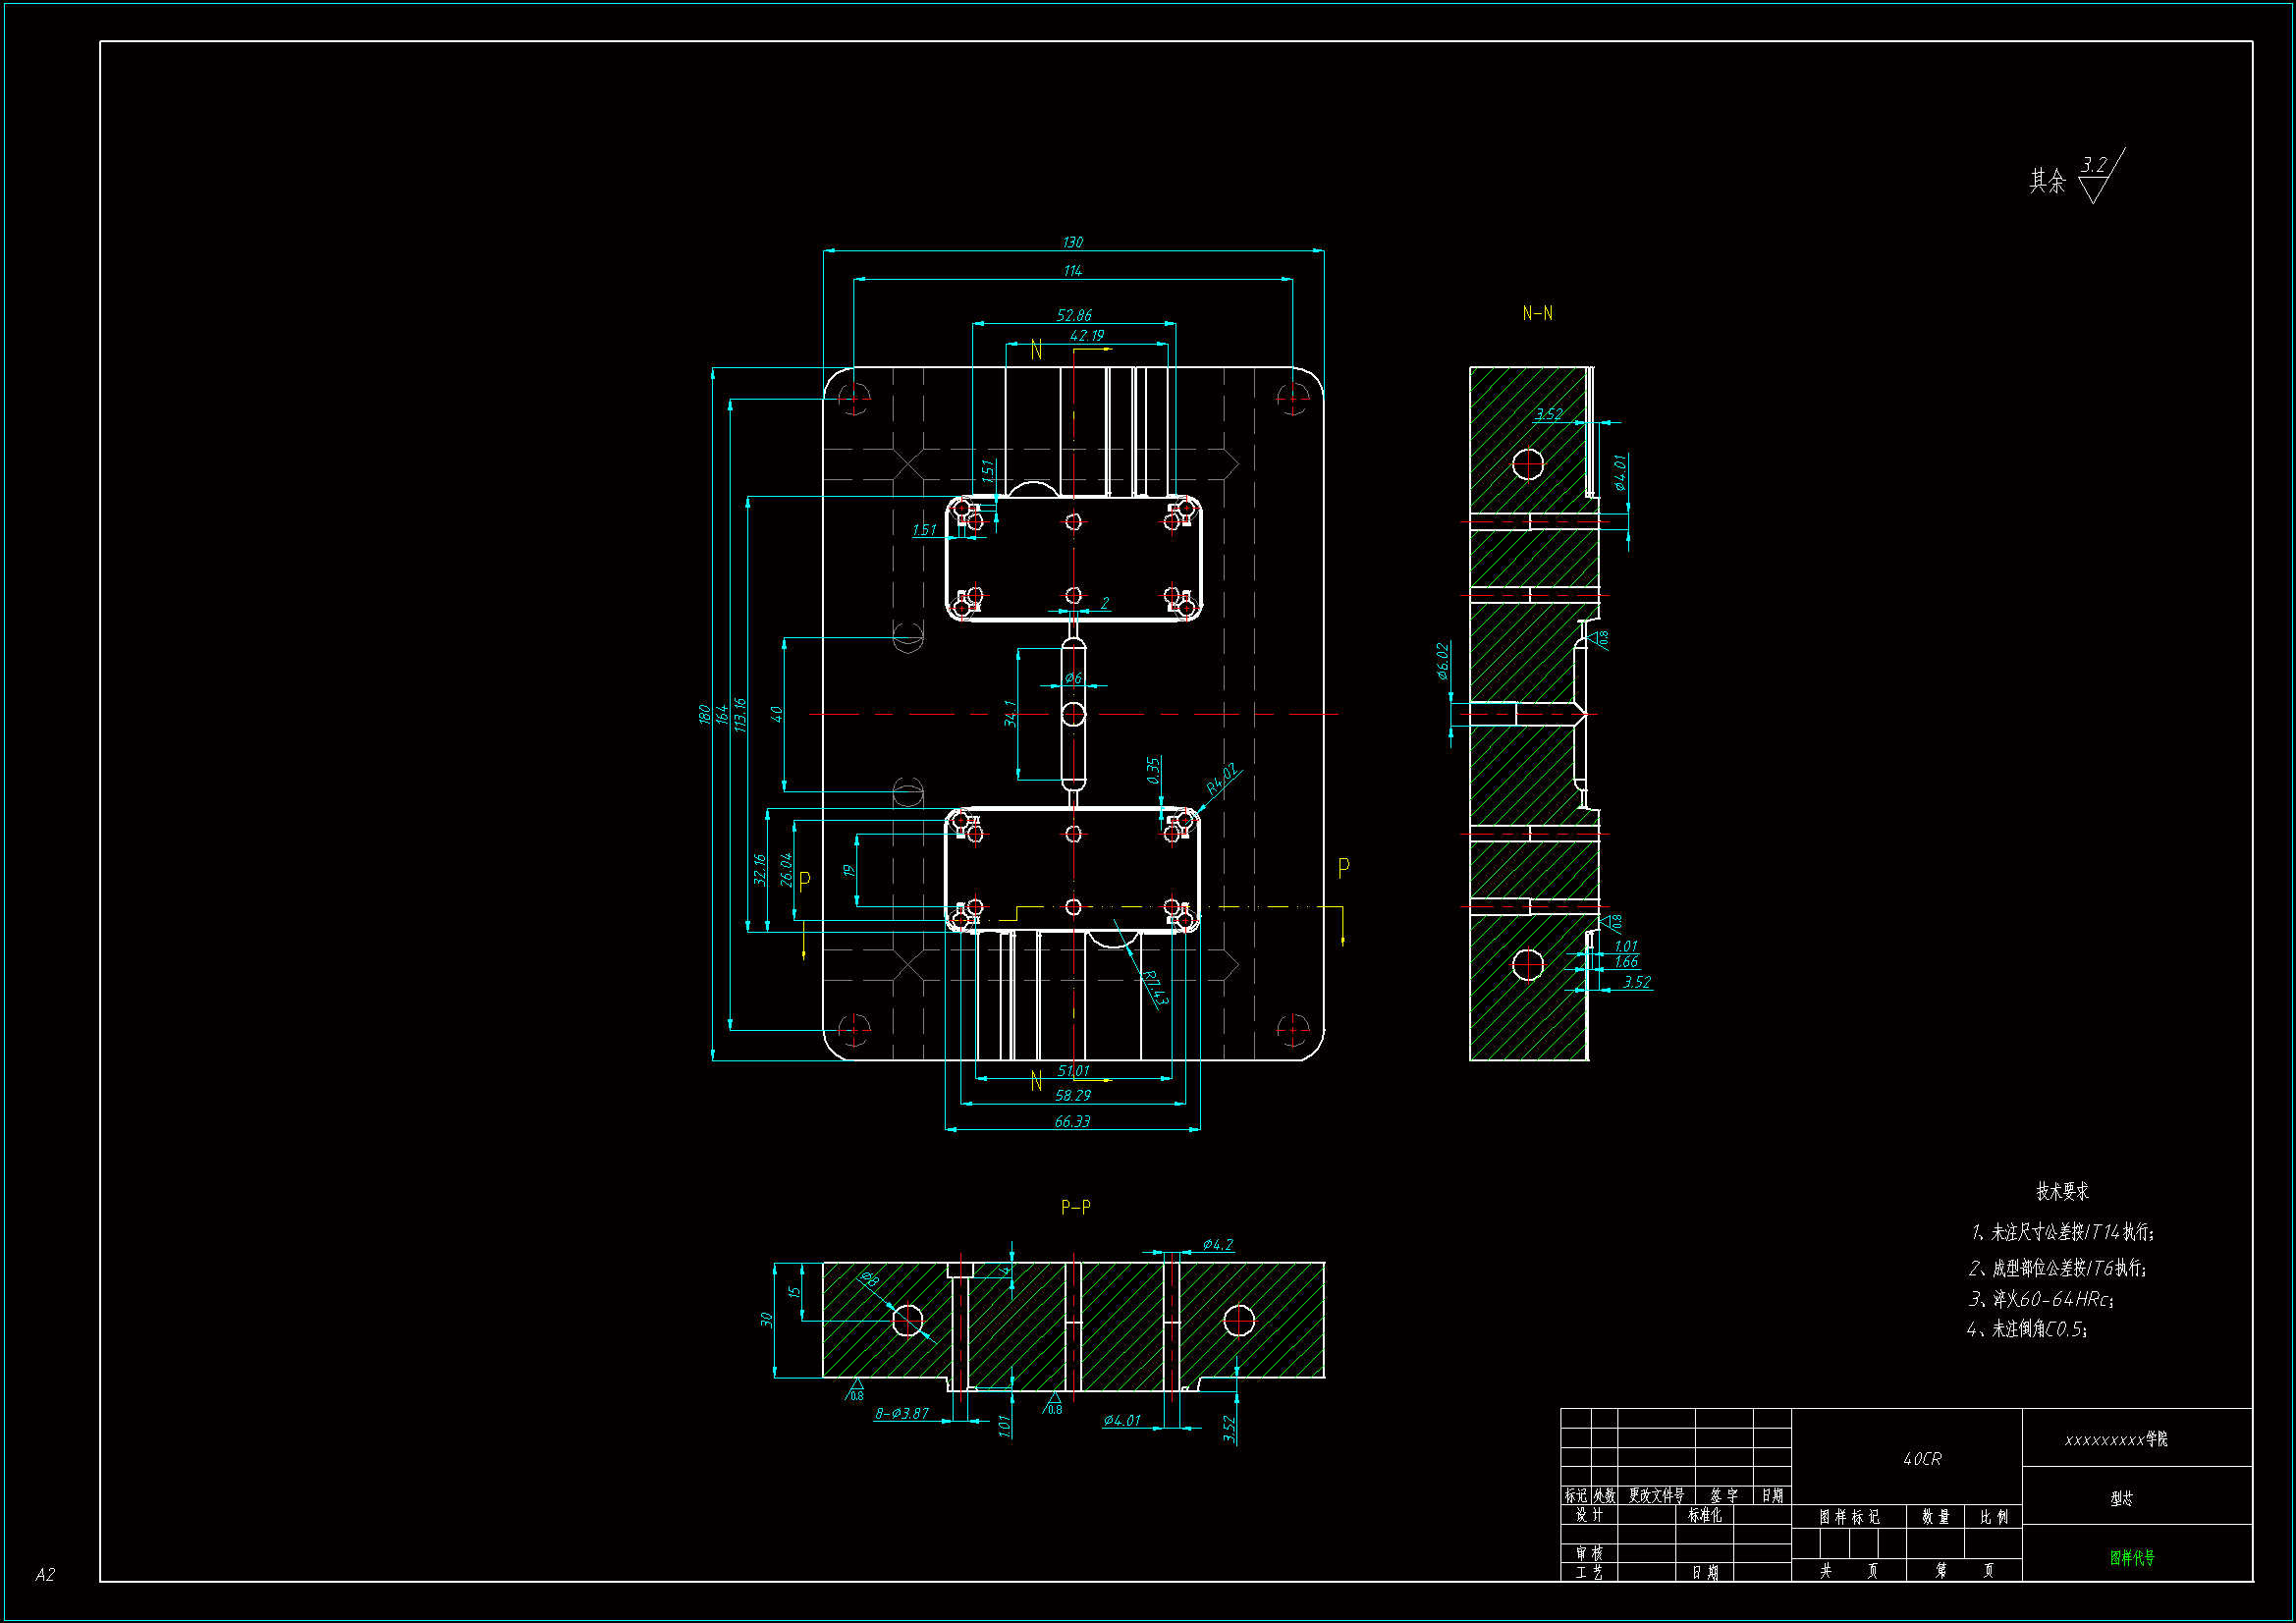Click the A2 sheet size label
Screen dimensions: 2296x1623
click(x=45, y=1574)
